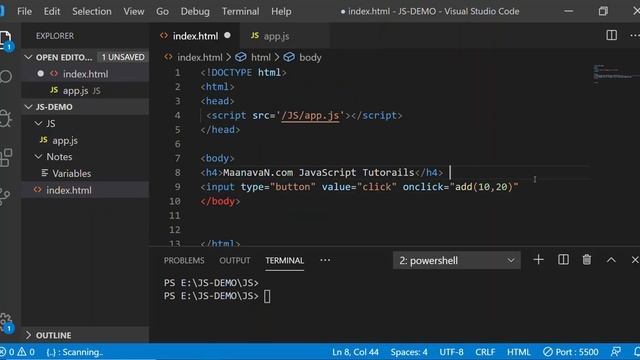Screen dimensions: 640x360
Task: Open the Explorer view in activity bar
Action: pos(6,40)
